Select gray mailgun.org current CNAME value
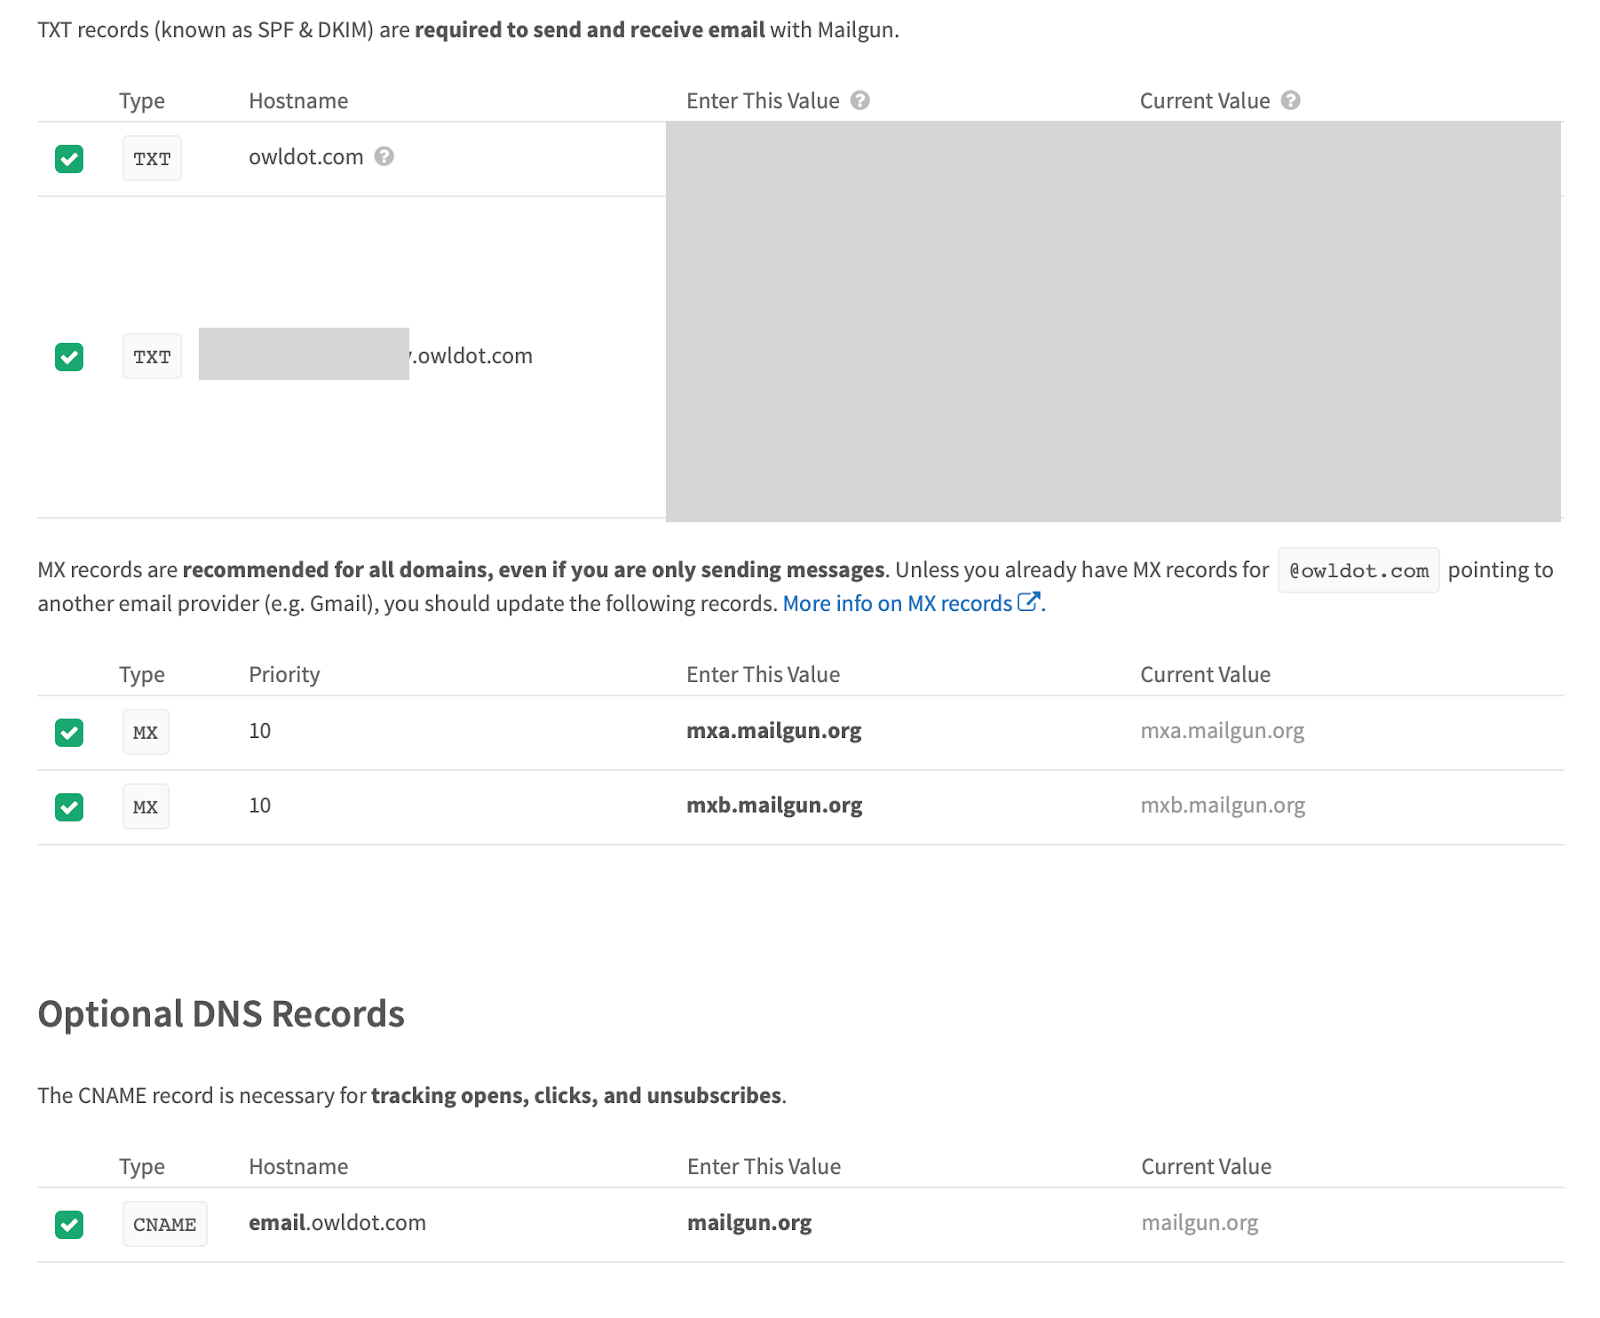The image size is (1600, 1318). 1200,1223
